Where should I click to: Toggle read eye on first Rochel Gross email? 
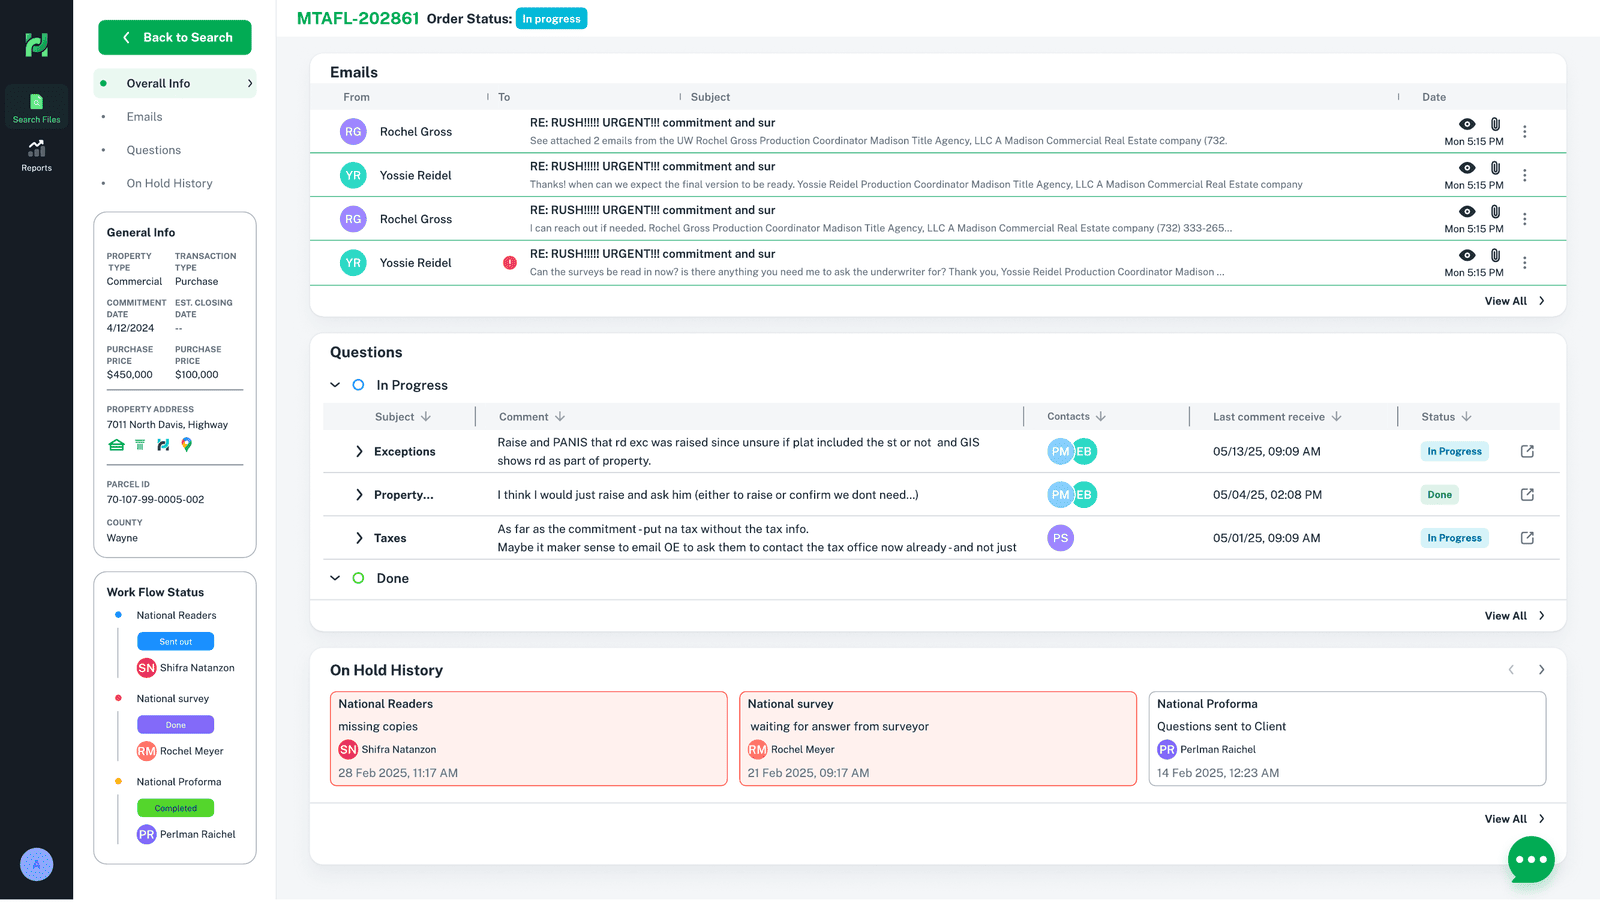[1467, 124]
